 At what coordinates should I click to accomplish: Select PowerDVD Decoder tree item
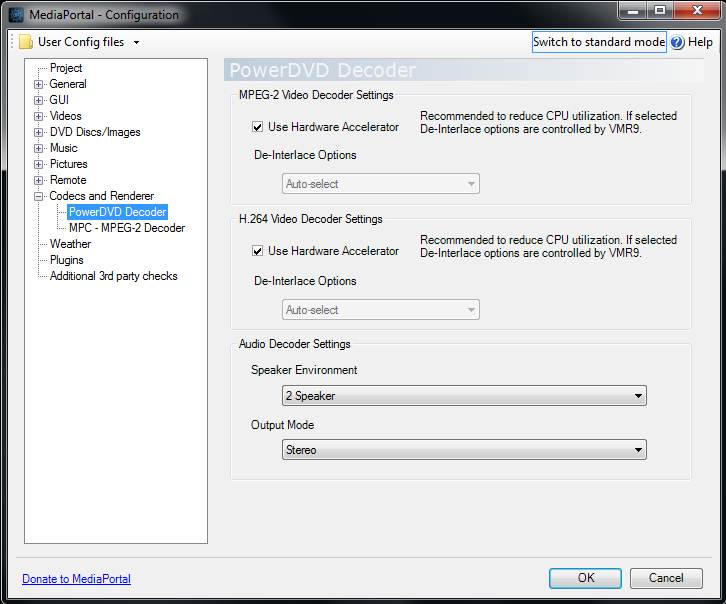[117, 212]
